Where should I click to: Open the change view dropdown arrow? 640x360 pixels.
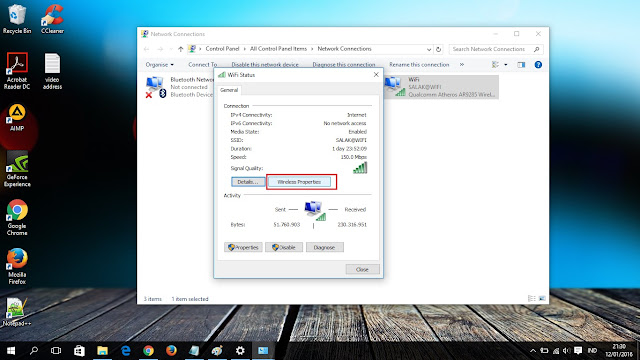[x=506, y=64]
